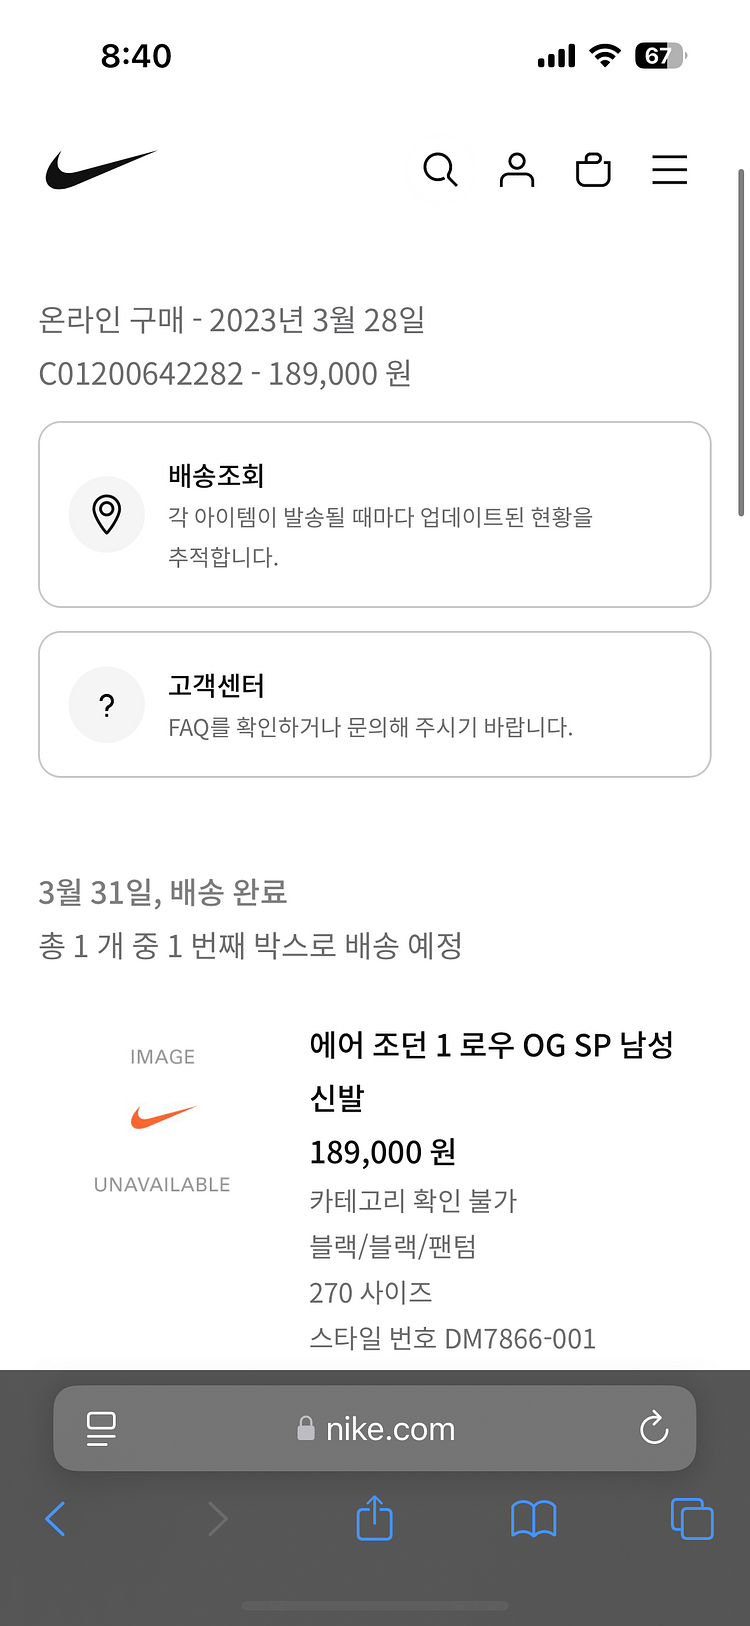Tap the unavailable product image thumbnail
Screen dimensions: 750x1626
point(162,1120)
